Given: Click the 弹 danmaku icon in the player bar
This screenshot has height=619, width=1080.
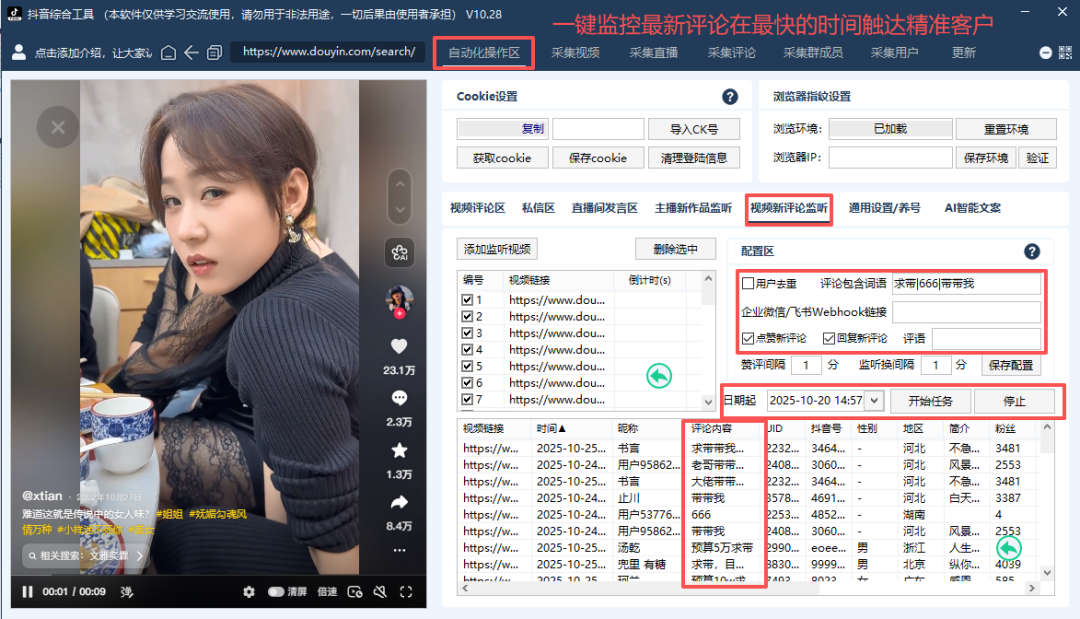Looking at the screenshot, I should pos(127,591).
